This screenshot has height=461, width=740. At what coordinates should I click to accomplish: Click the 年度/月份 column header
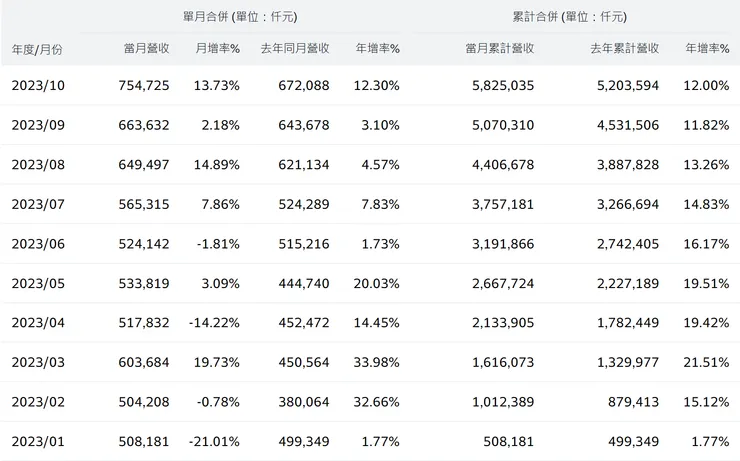37,48
